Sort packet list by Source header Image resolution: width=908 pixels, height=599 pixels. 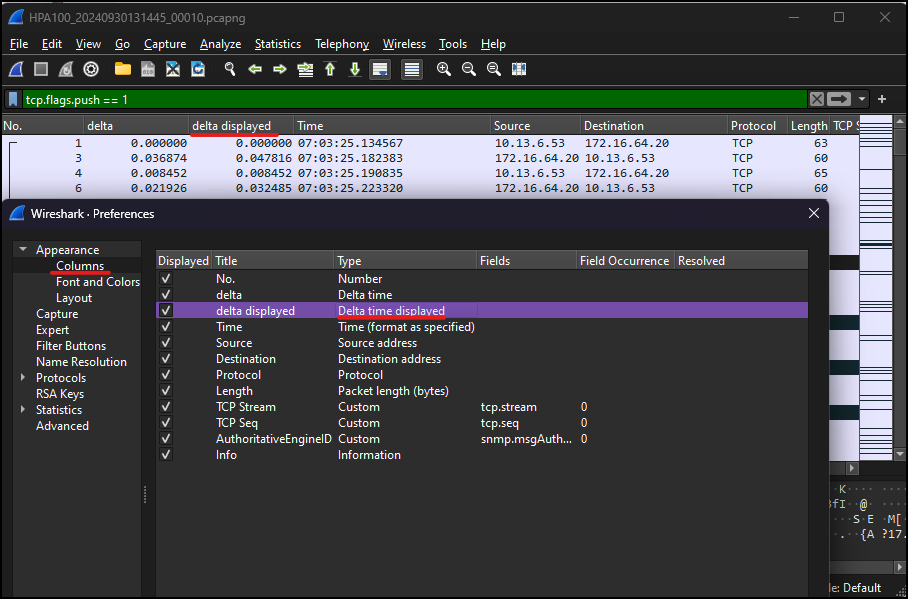point(535,126)
